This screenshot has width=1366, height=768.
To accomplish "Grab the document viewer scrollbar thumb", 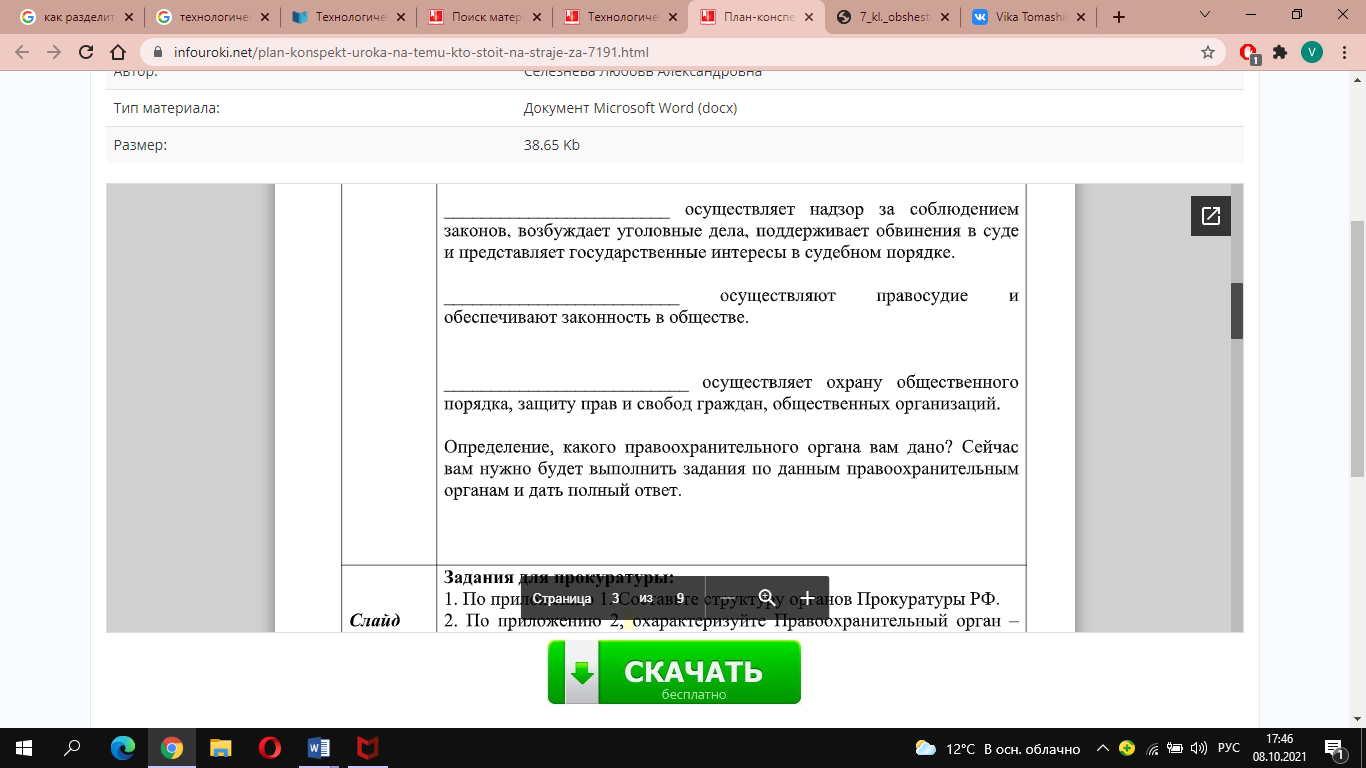I will [x=1236, y=311].
